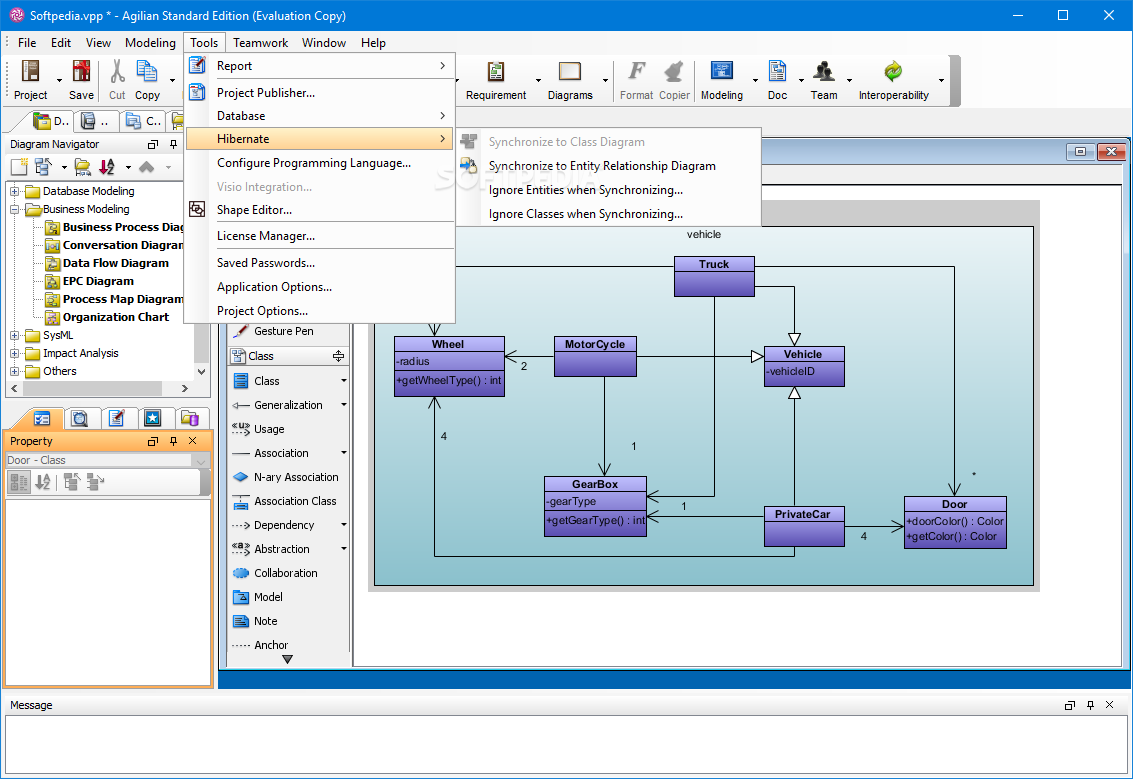Screen dimensions: 1133x779
Task: Pin the Diagram Navigator panel
Action: tap(173, 144)
